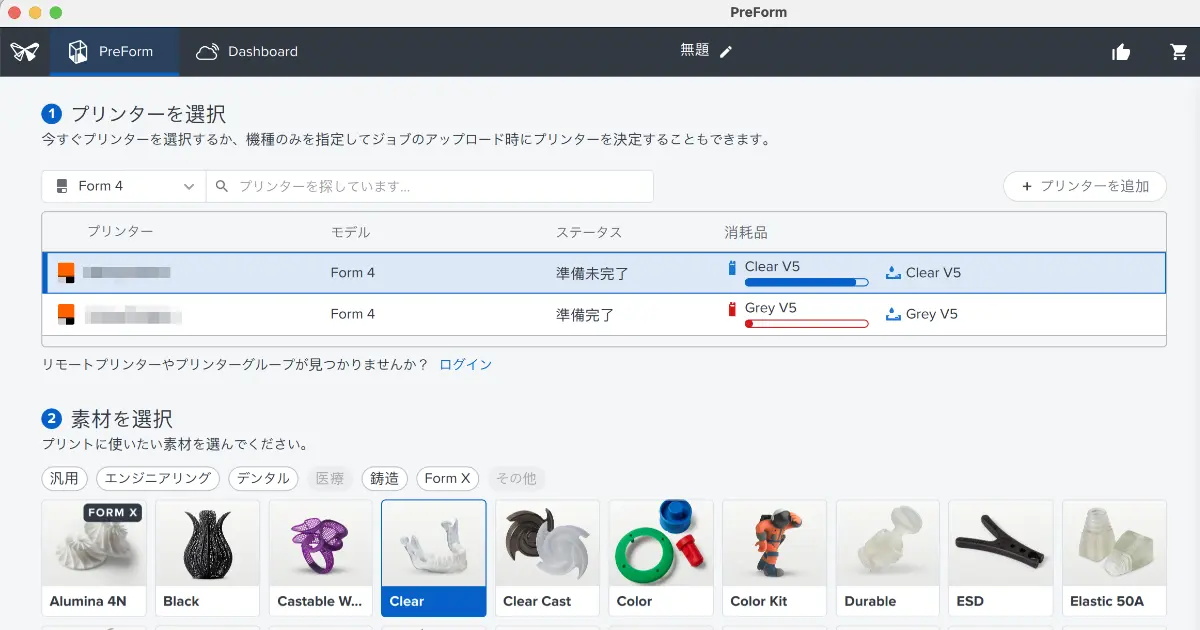Click the Form 4 model cell in the 準備未完了 row
The width and height of the screenshot is (1200, 630).
(353, 272)
